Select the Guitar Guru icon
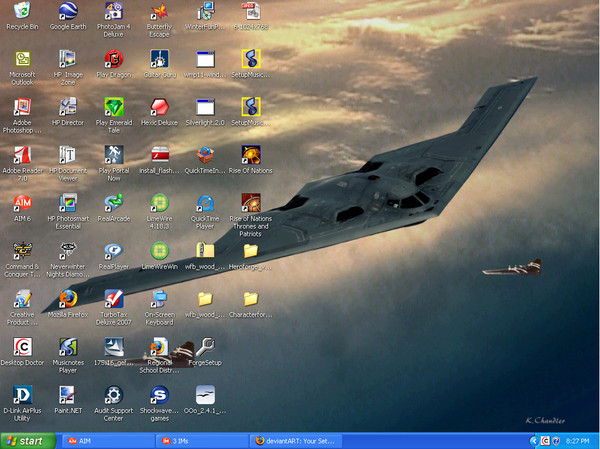The height and width of the screenshot is (449, 600). 160,59
